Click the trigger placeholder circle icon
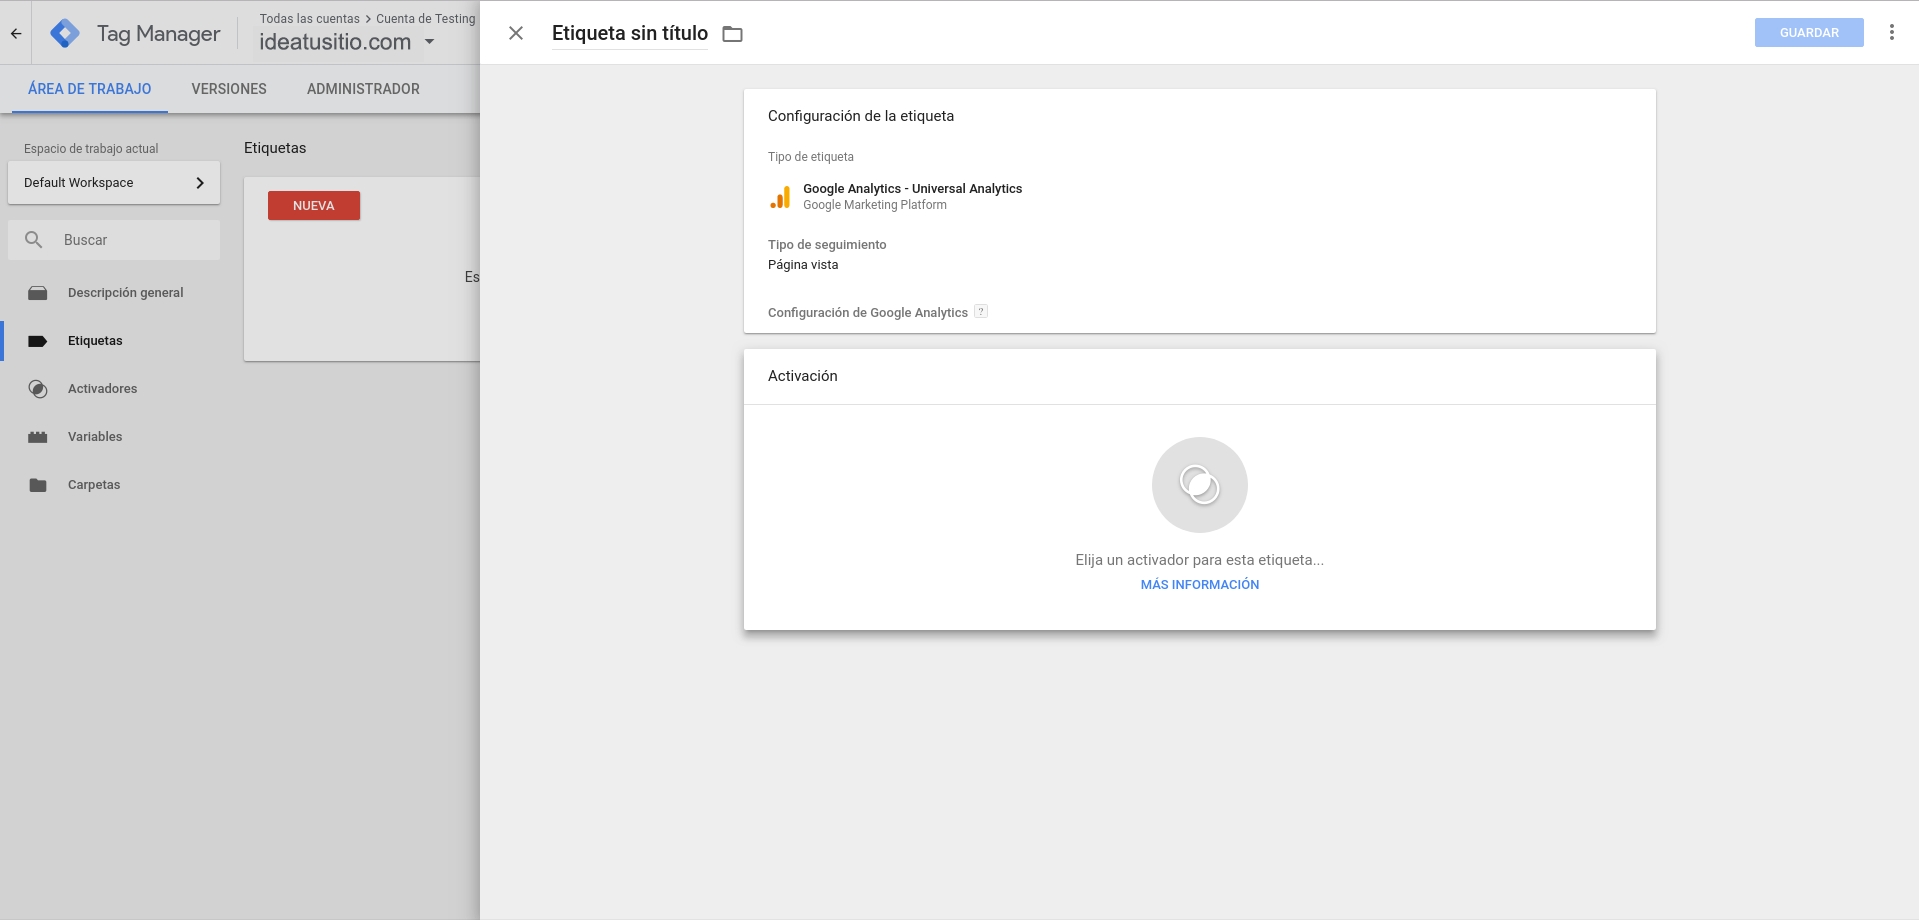 click(1199, 485)
